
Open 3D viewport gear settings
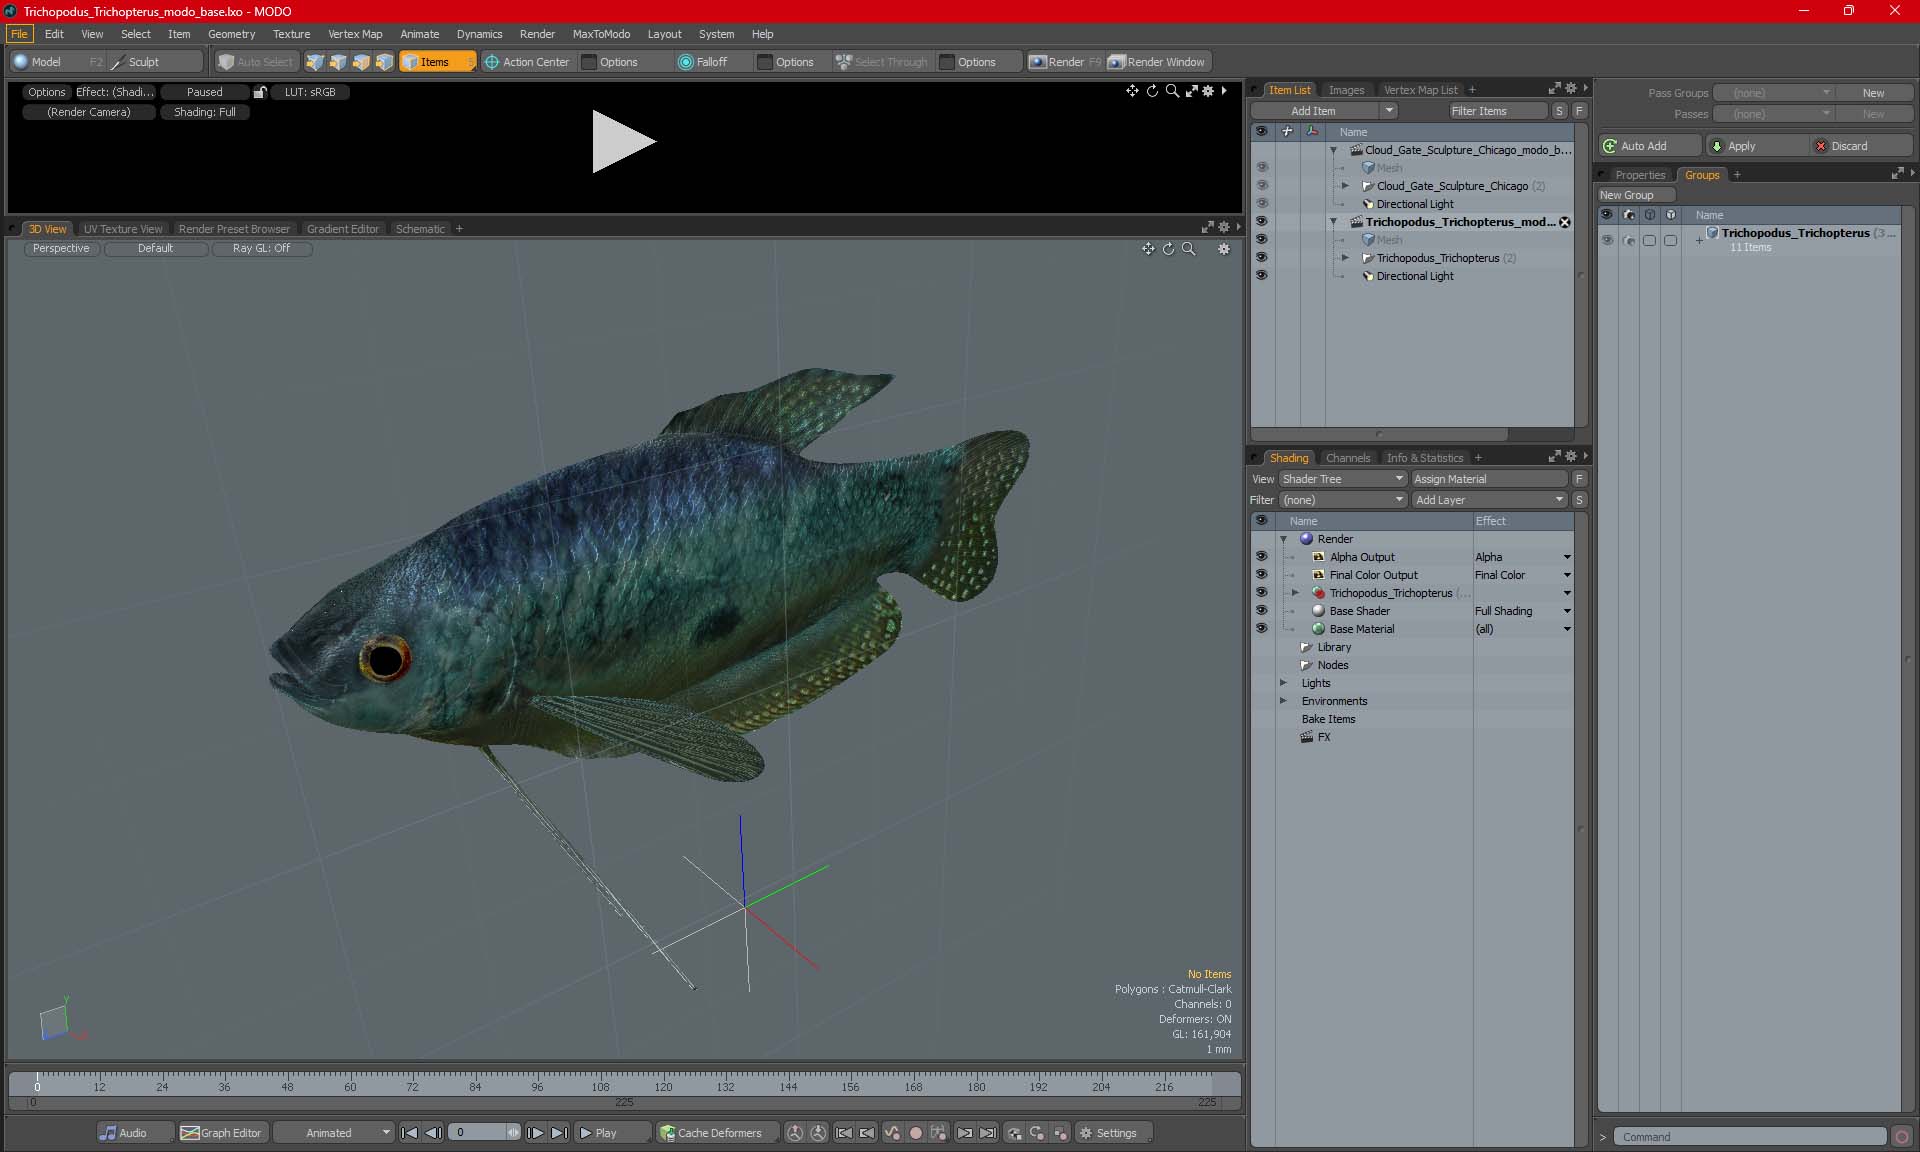[x=1224, y=249]
